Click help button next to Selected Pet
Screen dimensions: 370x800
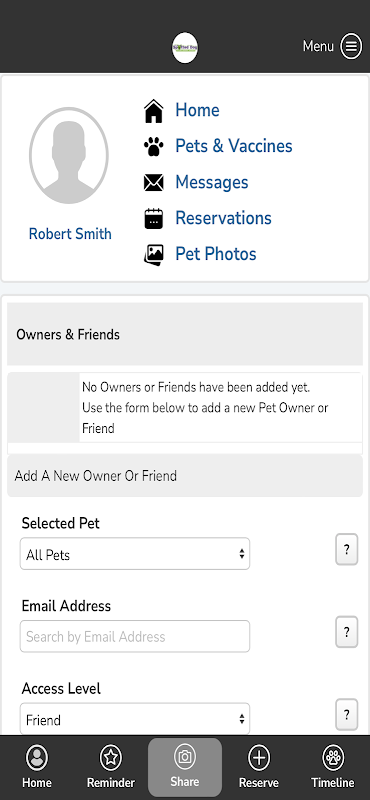pos(347,549)
